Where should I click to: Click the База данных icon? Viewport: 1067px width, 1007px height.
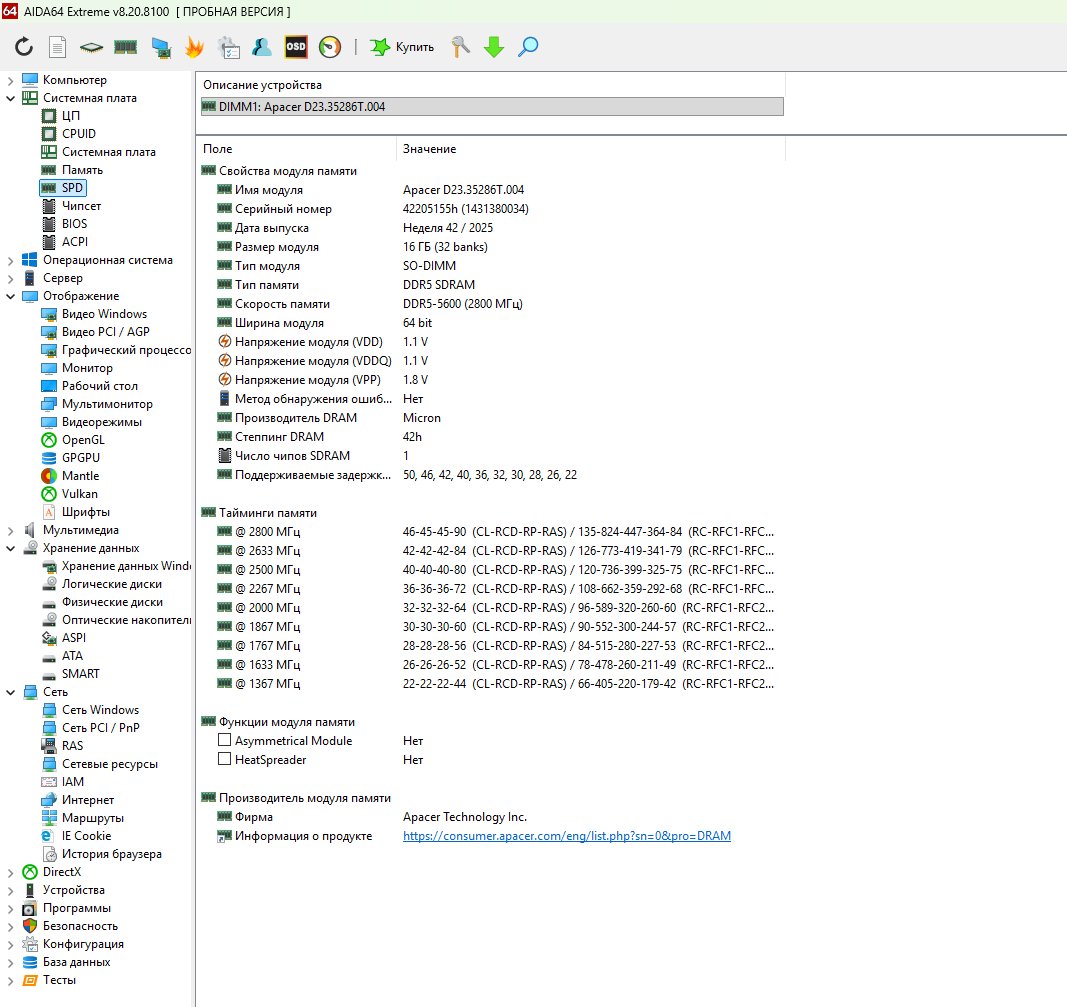click(x=30, y=962)
